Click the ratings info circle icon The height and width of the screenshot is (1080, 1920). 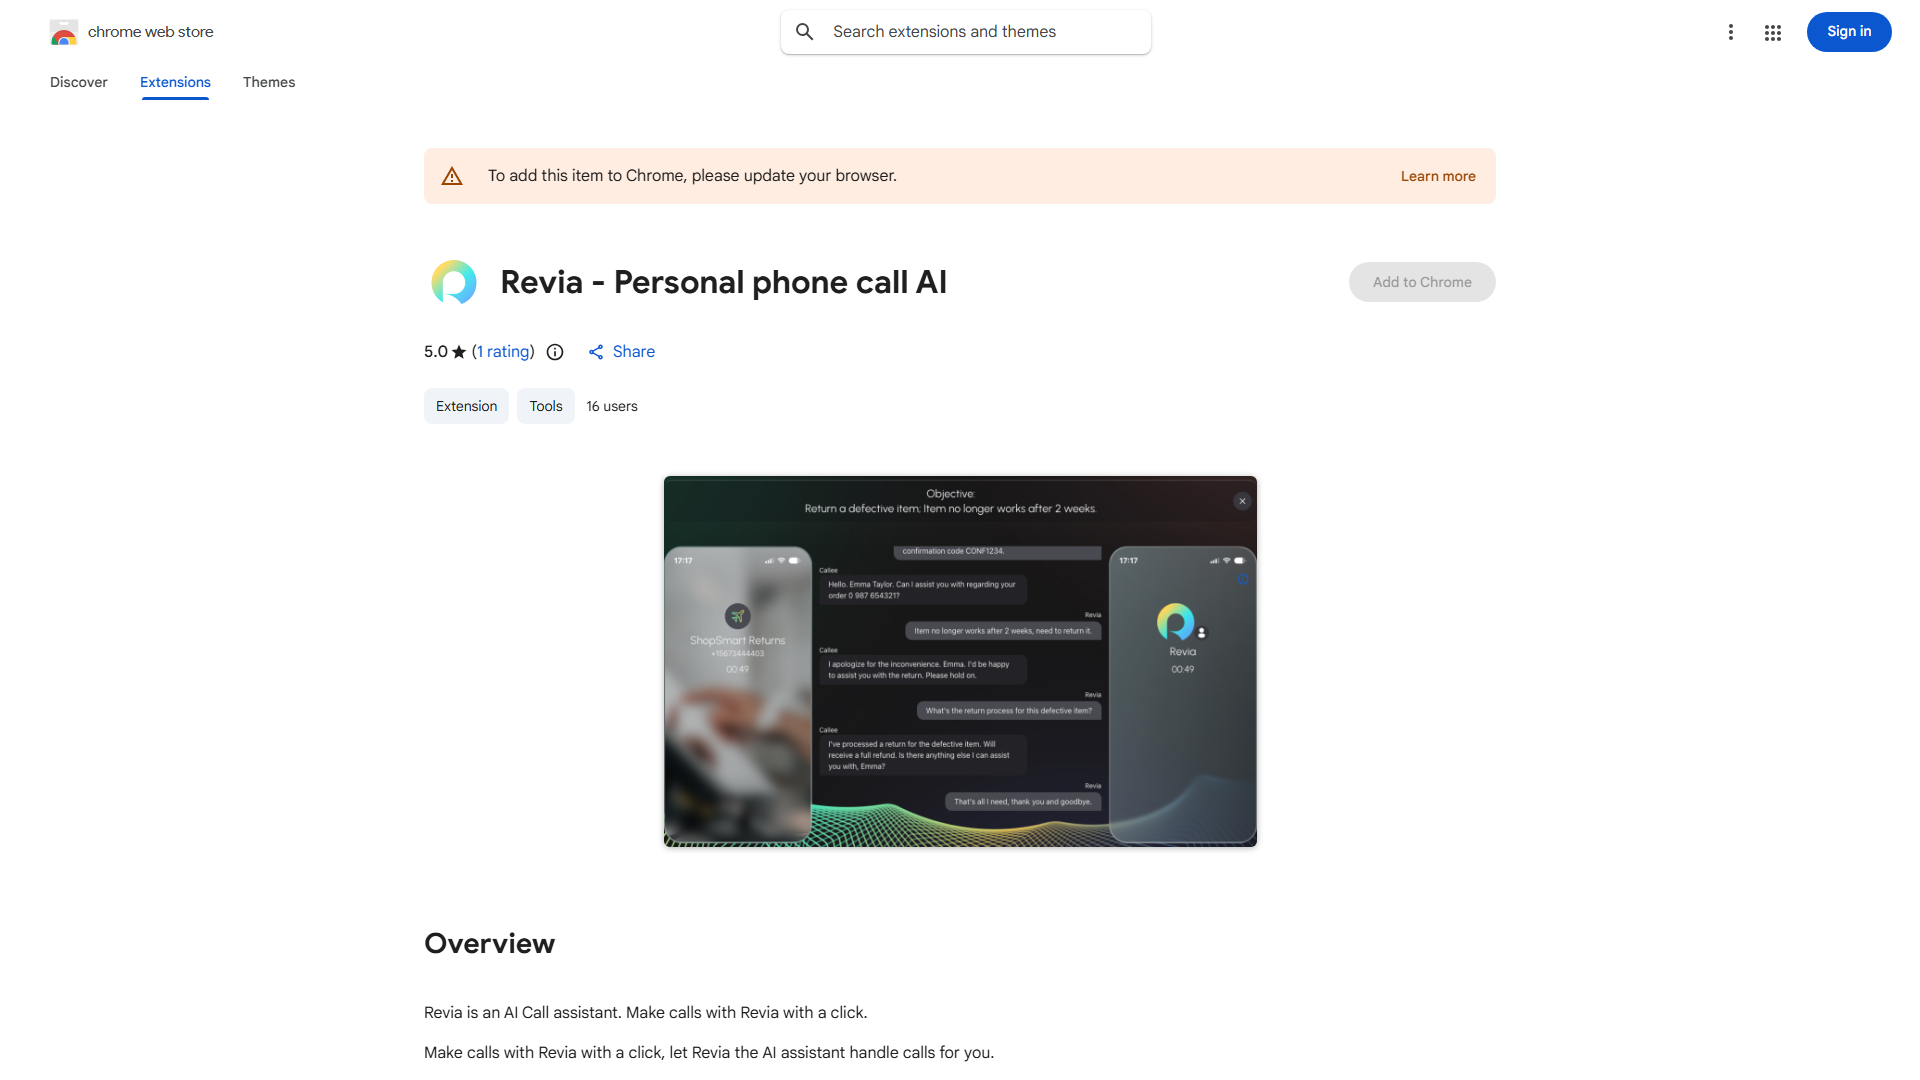pos(555,352)
